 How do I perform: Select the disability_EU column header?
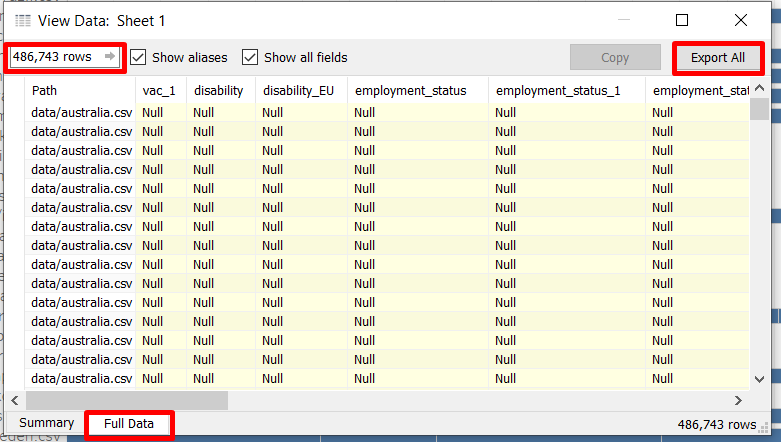[x=301, y=91]
